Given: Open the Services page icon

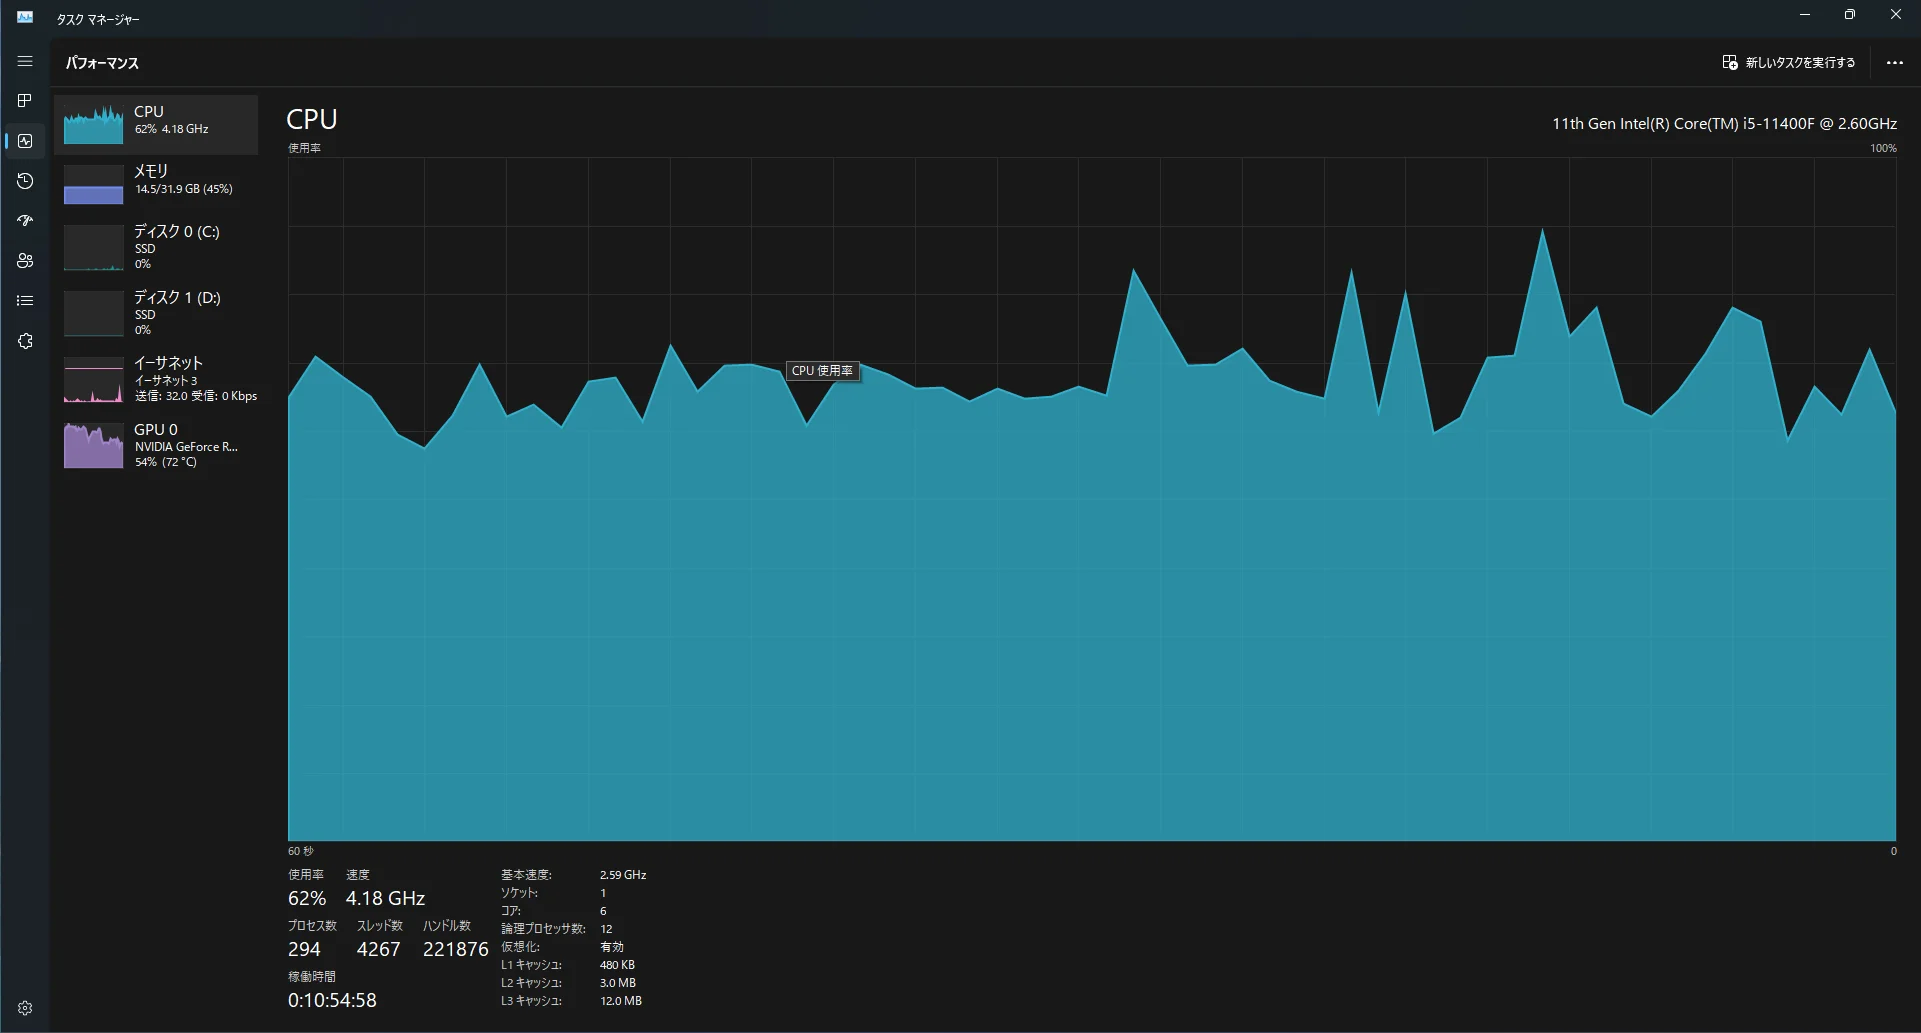Looking at the screenshot, I should point(25,341).
